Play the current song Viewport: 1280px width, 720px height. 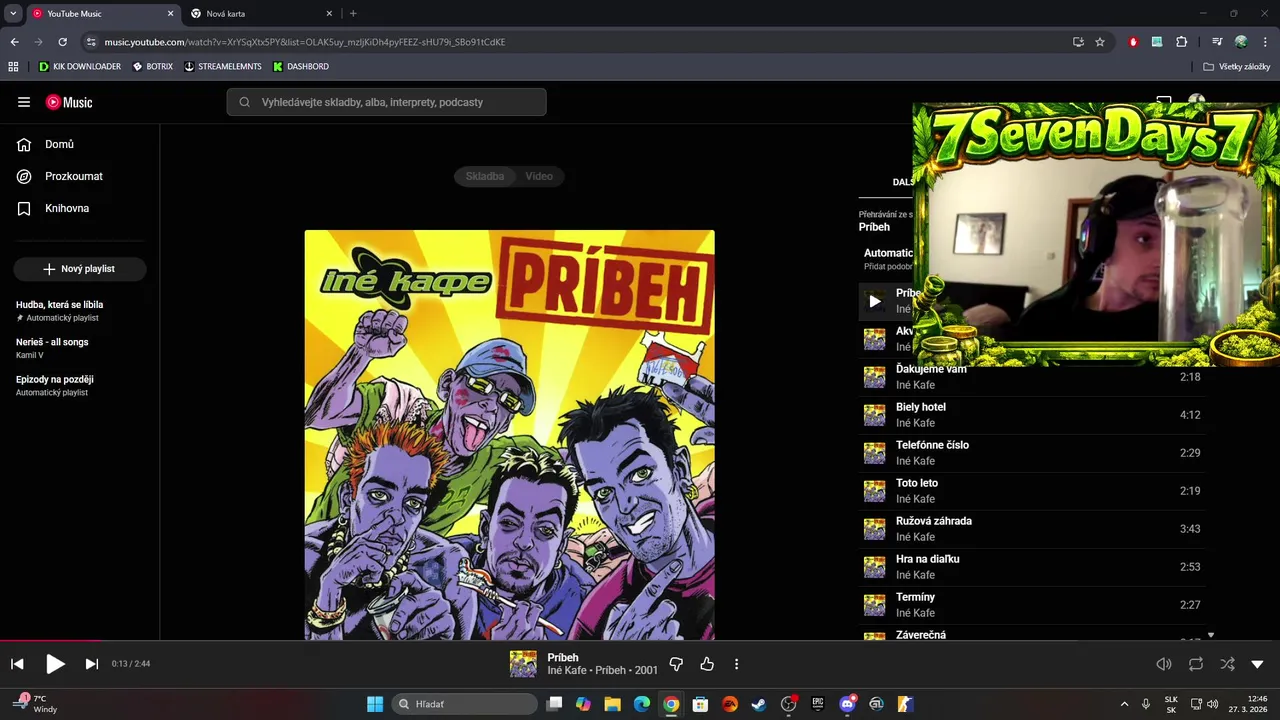click(x=55, y=664)
